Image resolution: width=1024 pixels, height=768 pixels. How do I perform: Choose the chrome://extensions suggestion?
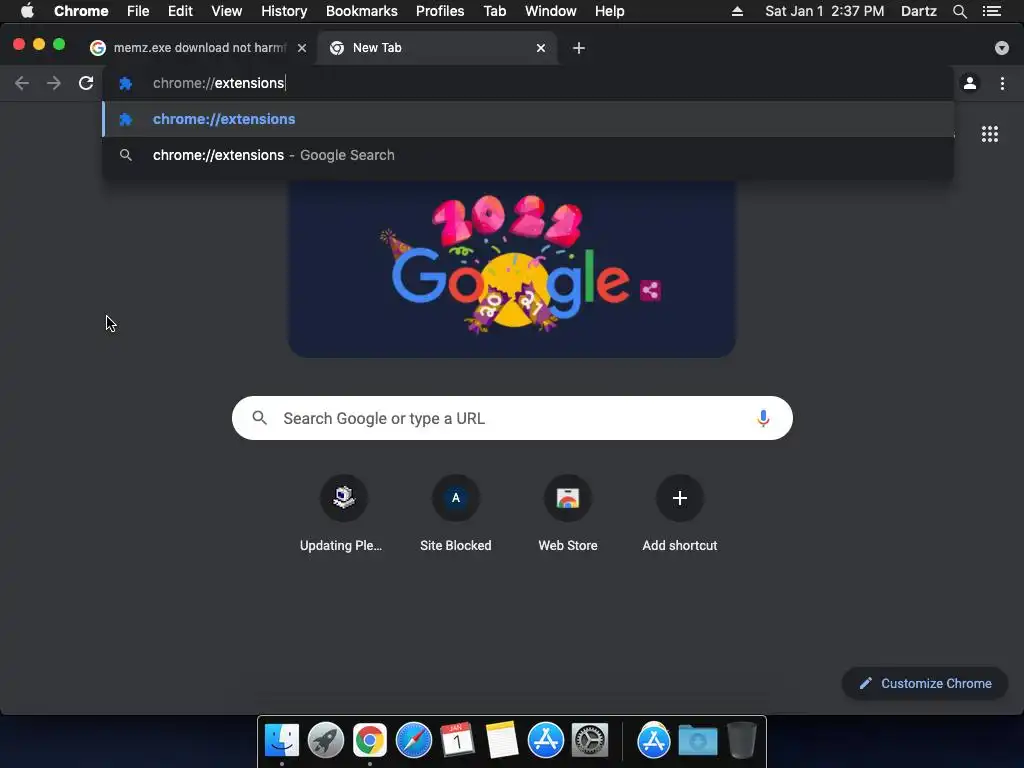click(x=528, y=119)
